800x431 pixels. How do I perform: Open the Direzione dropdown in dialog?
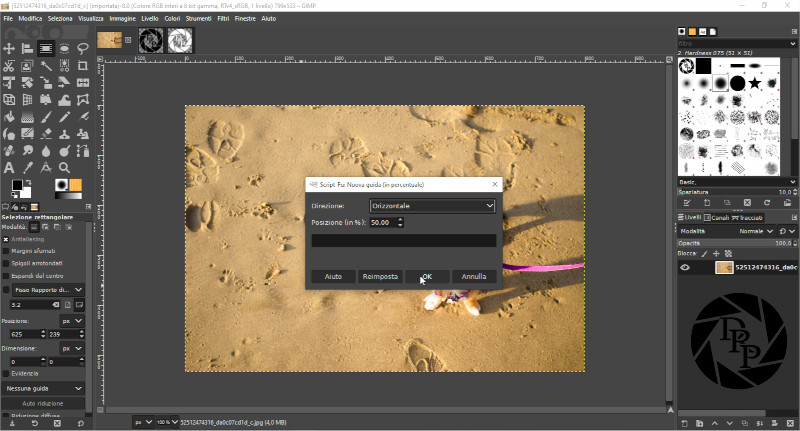[x=432, y=206]
